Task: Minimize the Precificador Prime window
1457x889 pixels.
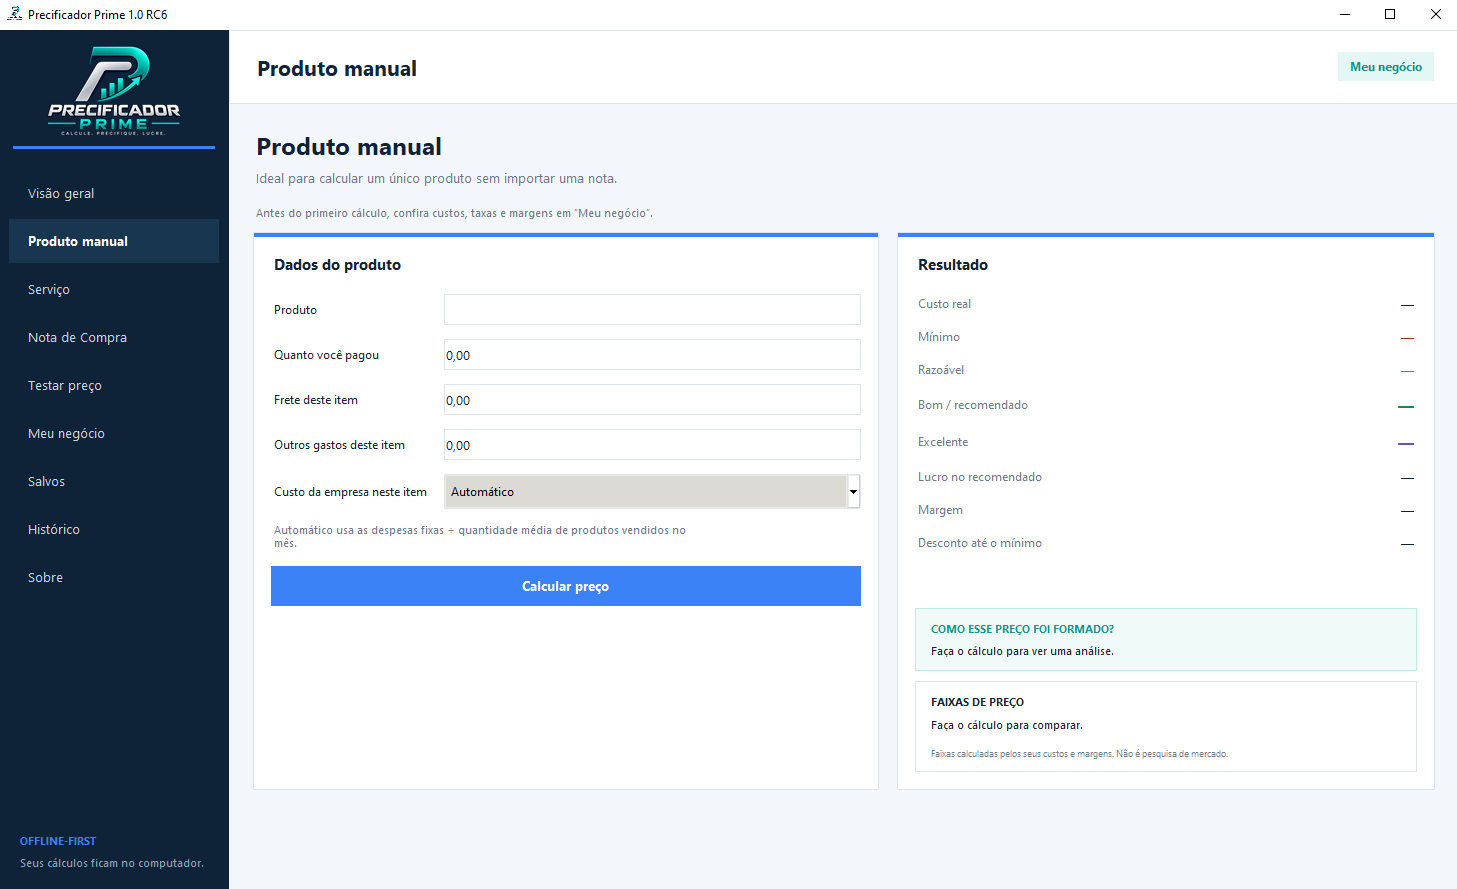Action: pyautogui.click(x=1345, y=14)
